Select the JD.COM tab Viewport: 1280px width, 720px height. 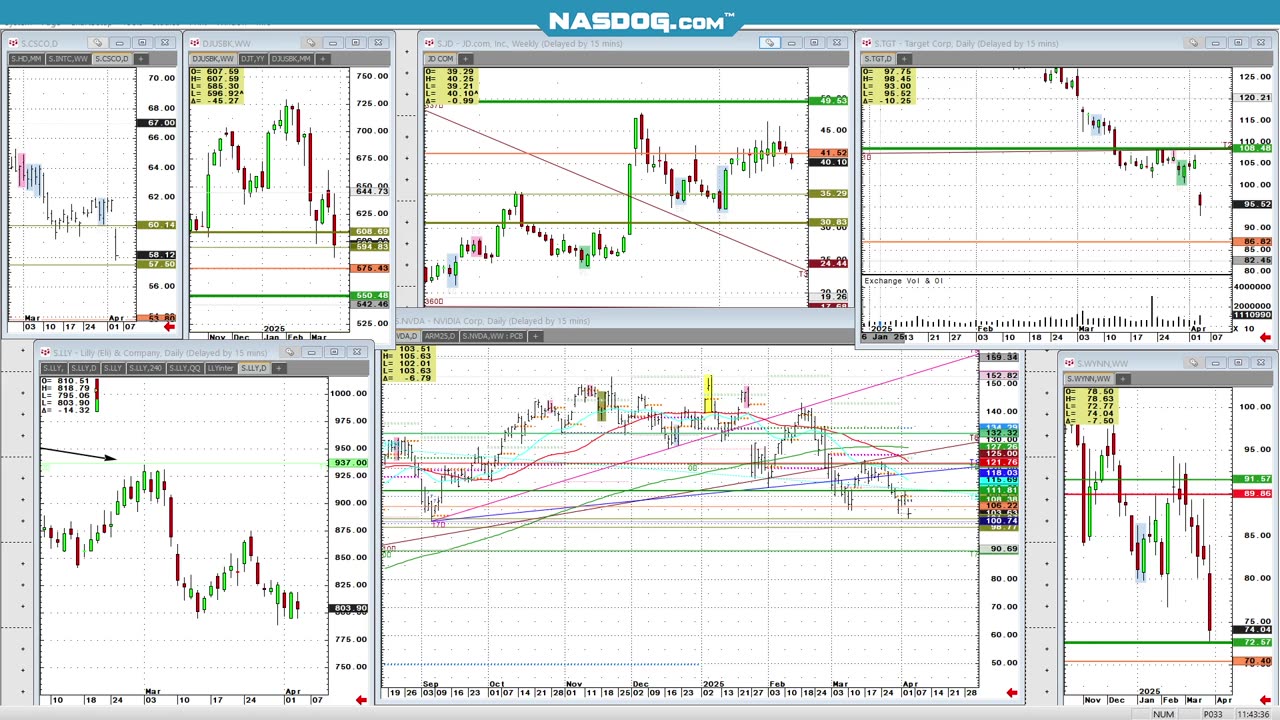pos(441,59)
